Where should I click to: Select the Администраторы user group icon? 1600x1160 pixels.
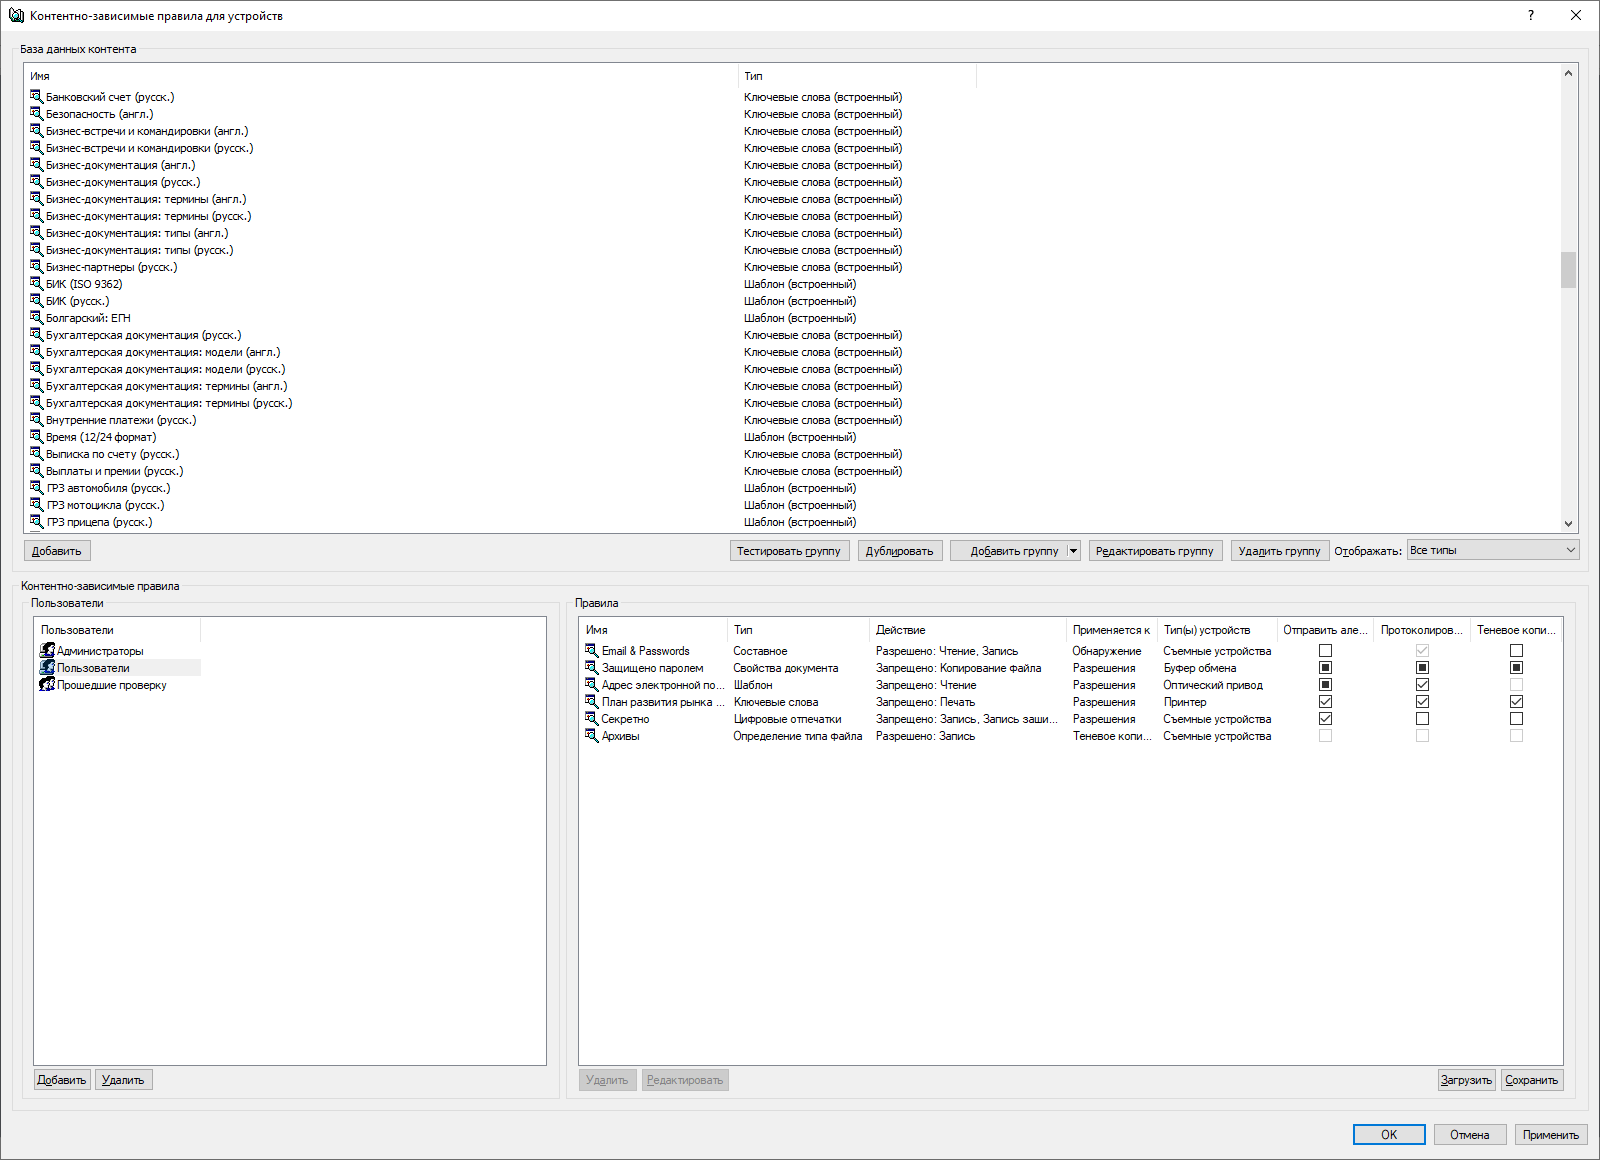[x=47, y=651]
